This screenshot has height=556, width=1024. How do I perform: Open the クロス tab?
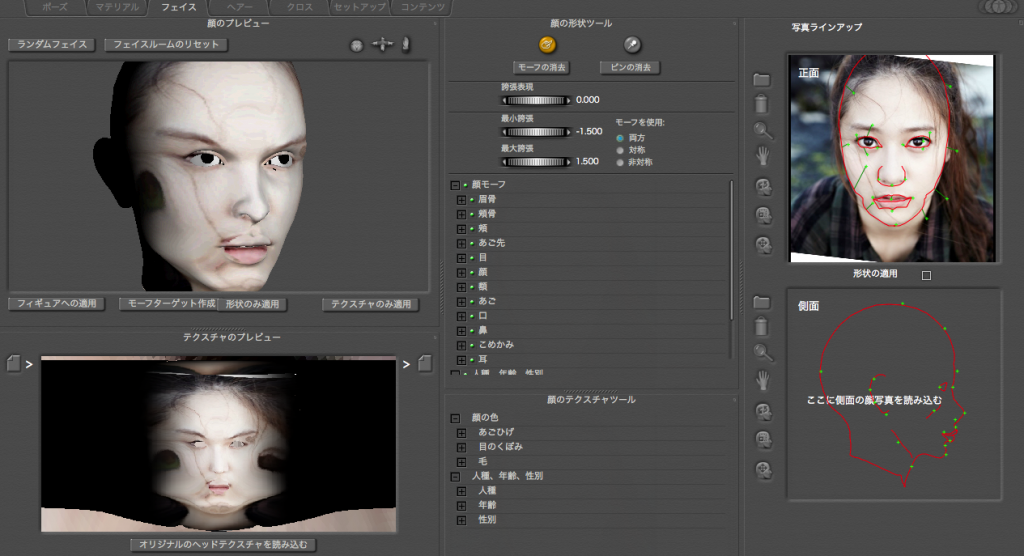[x=300, y=7]
